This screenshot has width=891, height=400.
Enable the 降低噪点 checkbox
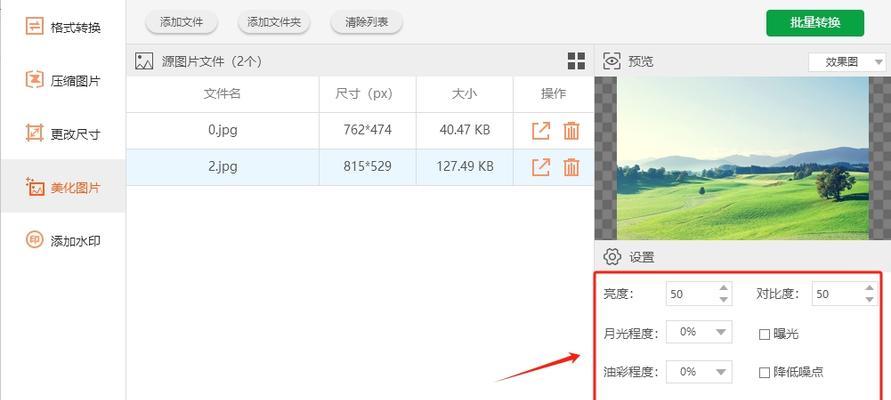pos(764,373)
